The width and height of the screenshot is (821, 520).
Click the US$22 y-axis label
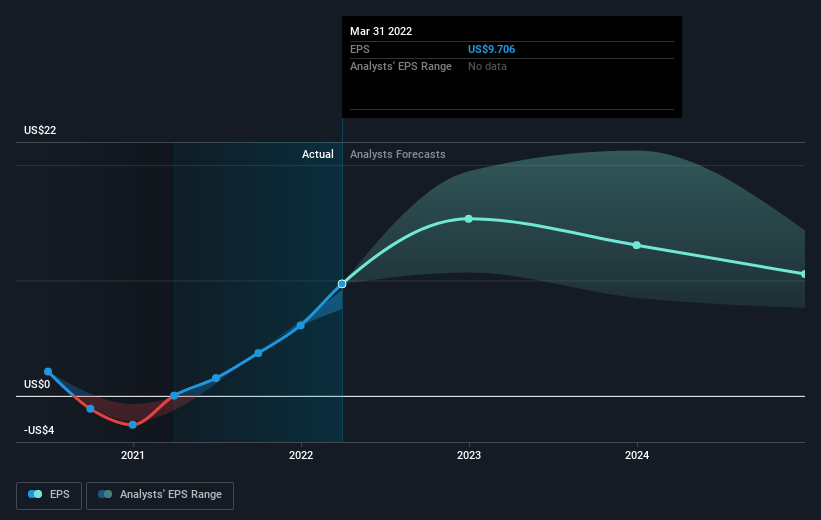(x=40, y=130)
